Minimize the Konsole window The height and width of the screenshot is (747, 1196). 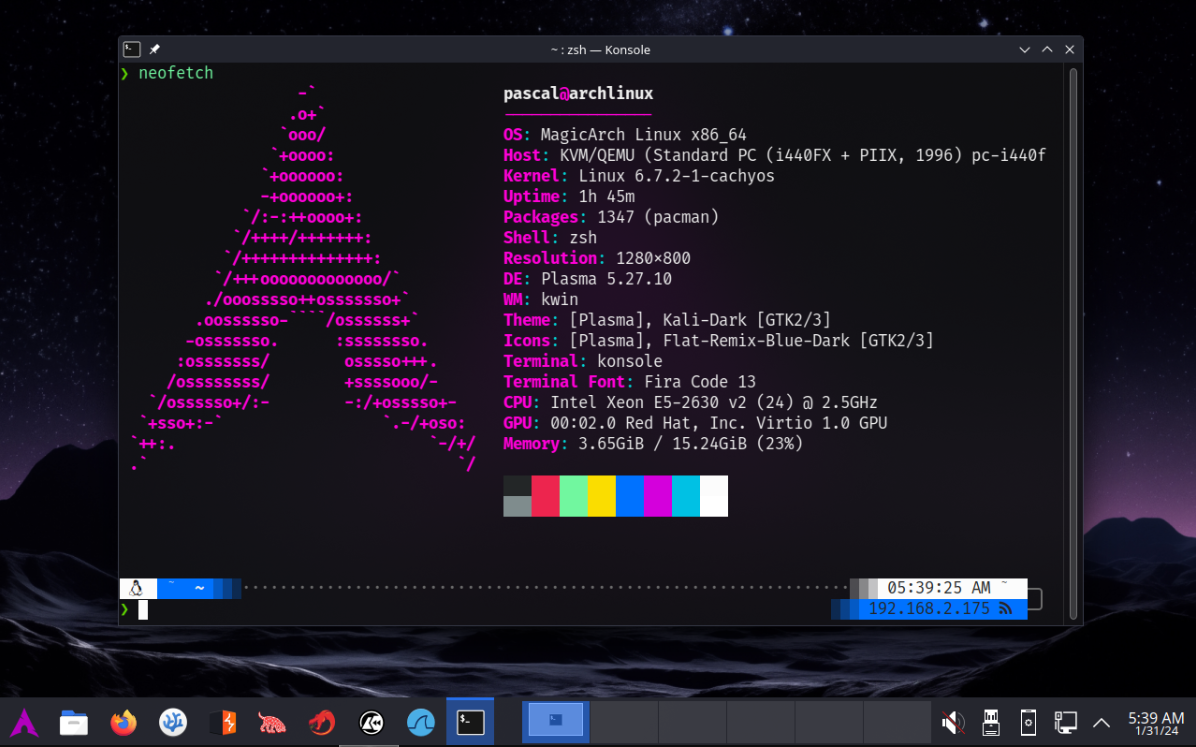[x=1024, y=50]
